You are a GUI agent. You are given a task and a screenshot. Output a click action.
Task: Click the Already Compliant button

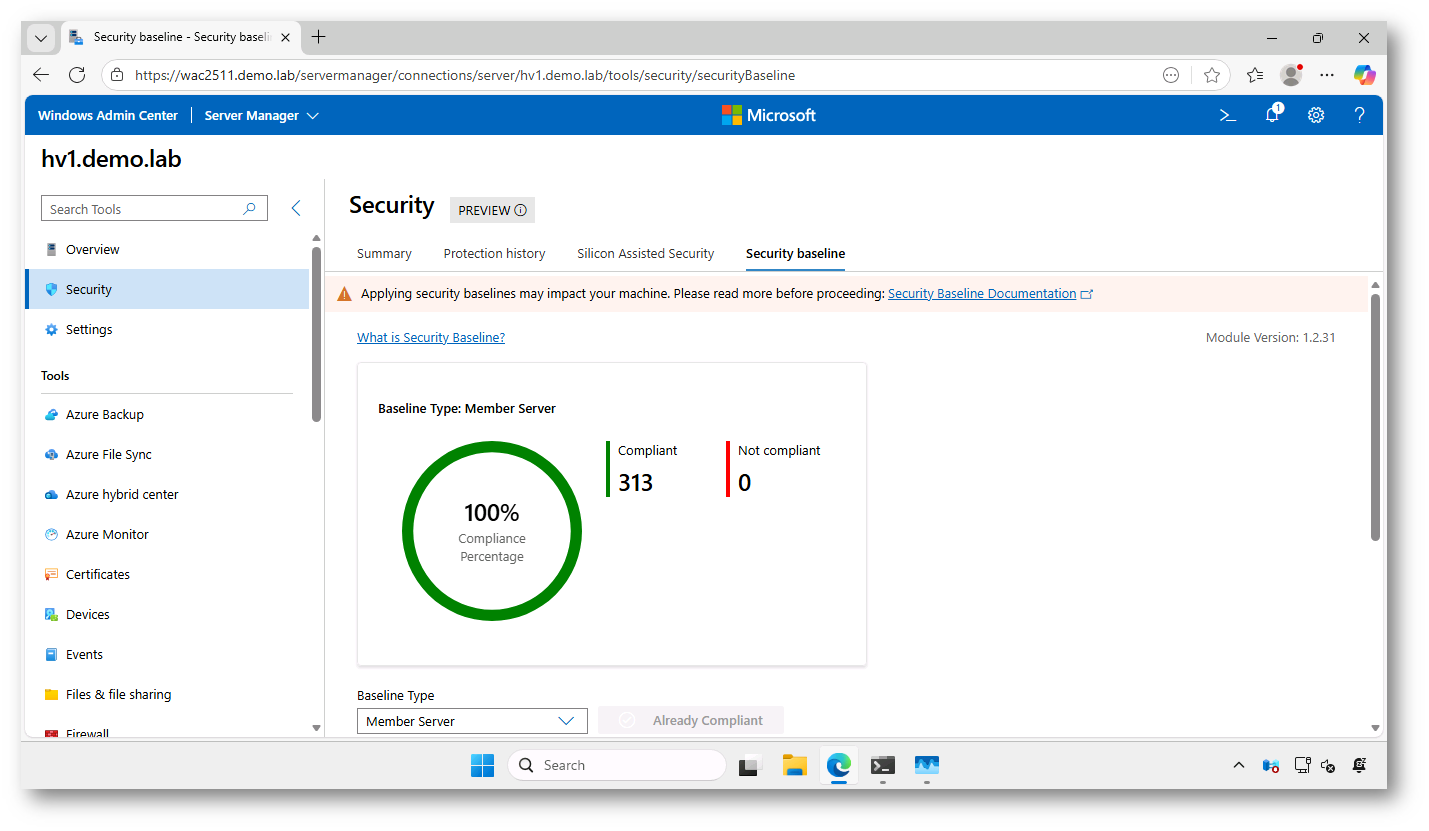coord(691,721)
